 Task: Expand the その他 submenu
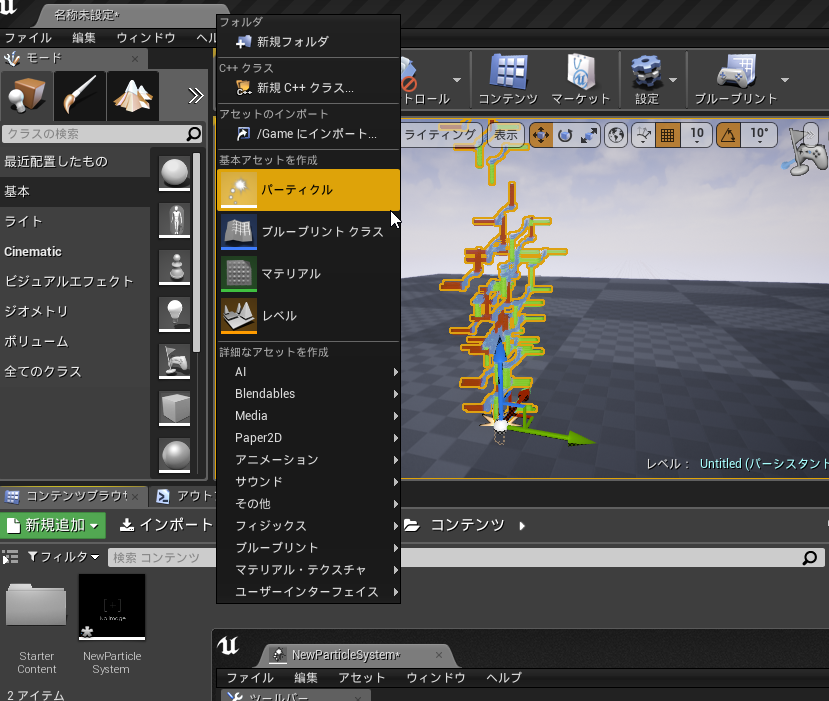[308, 504]
